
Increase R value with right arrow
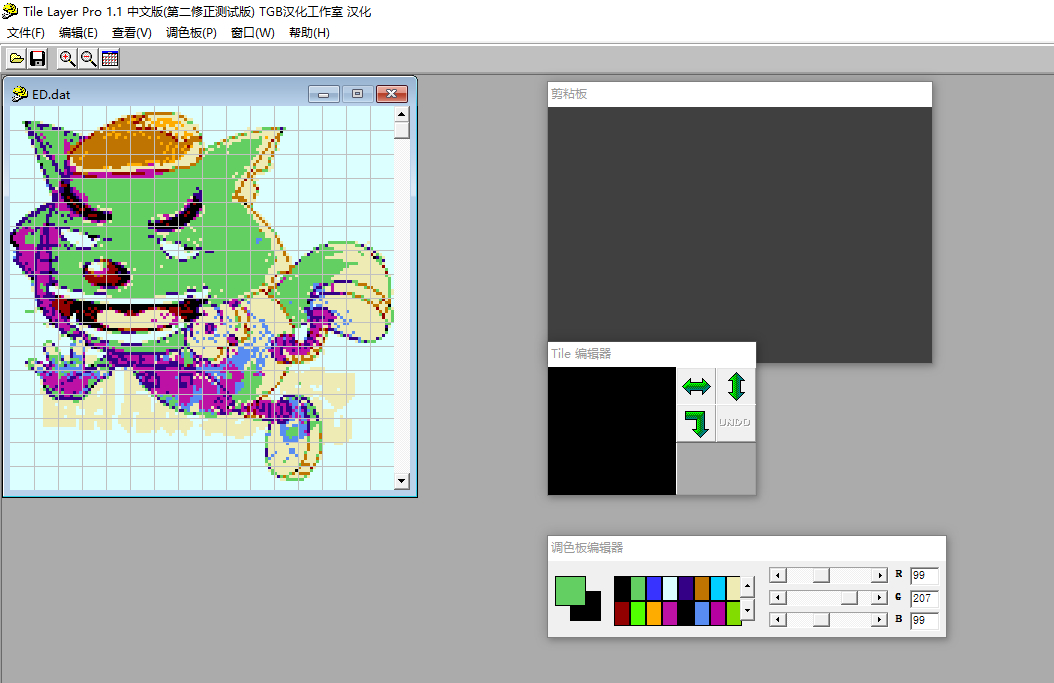click(x=879, y=575)
